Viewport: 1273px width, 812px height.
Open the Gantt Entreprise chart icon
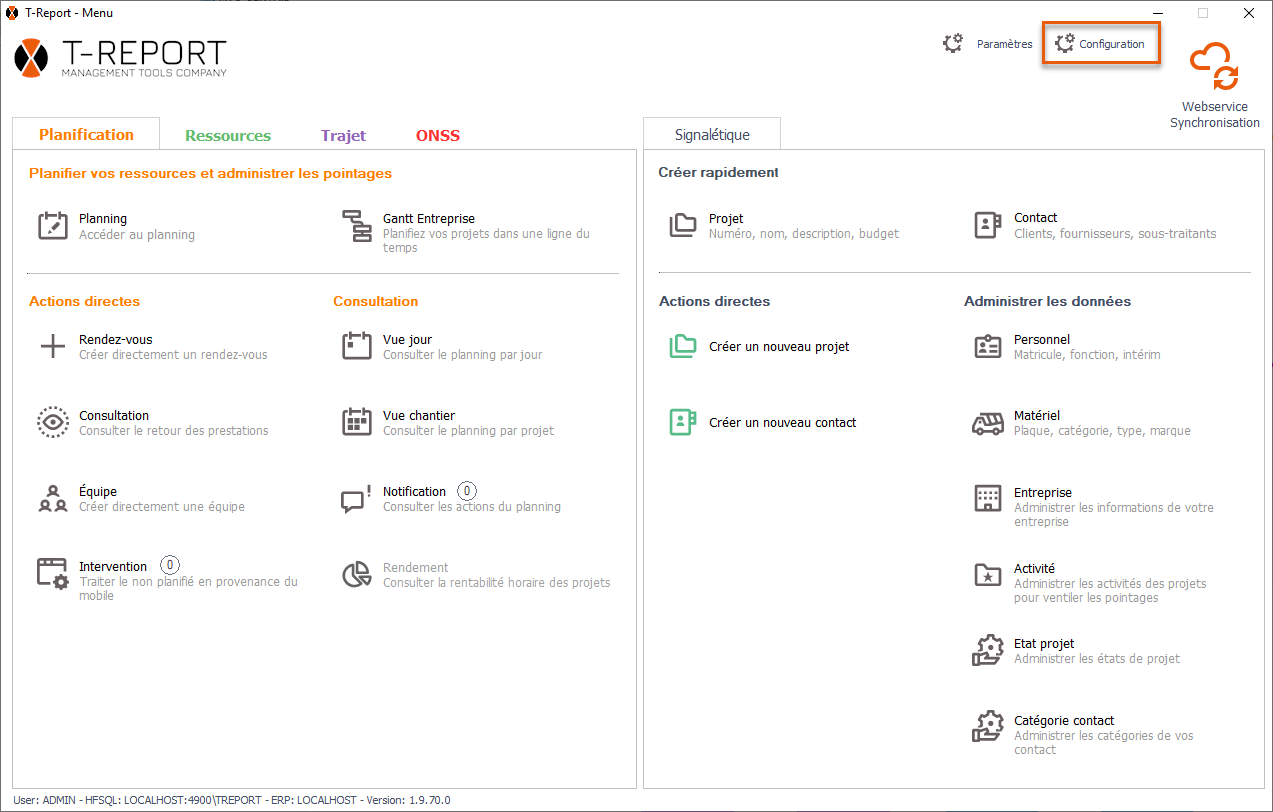[x=357, y=226]
